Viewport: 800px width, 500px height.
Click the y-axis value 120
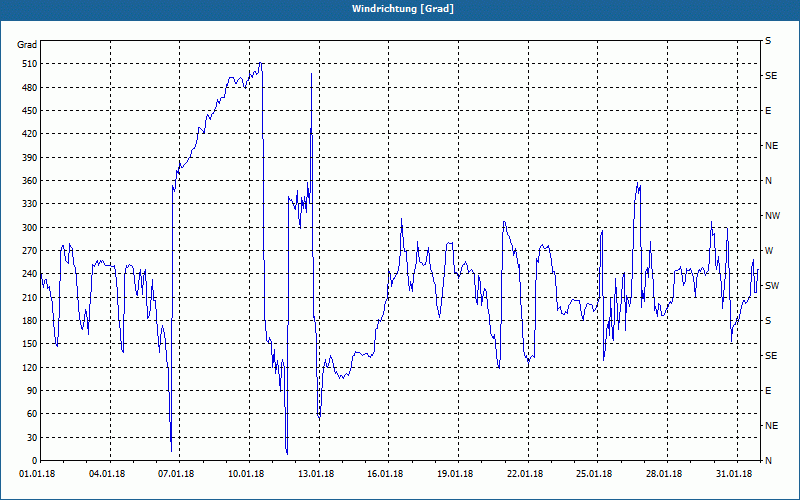(x=31, y=367)
